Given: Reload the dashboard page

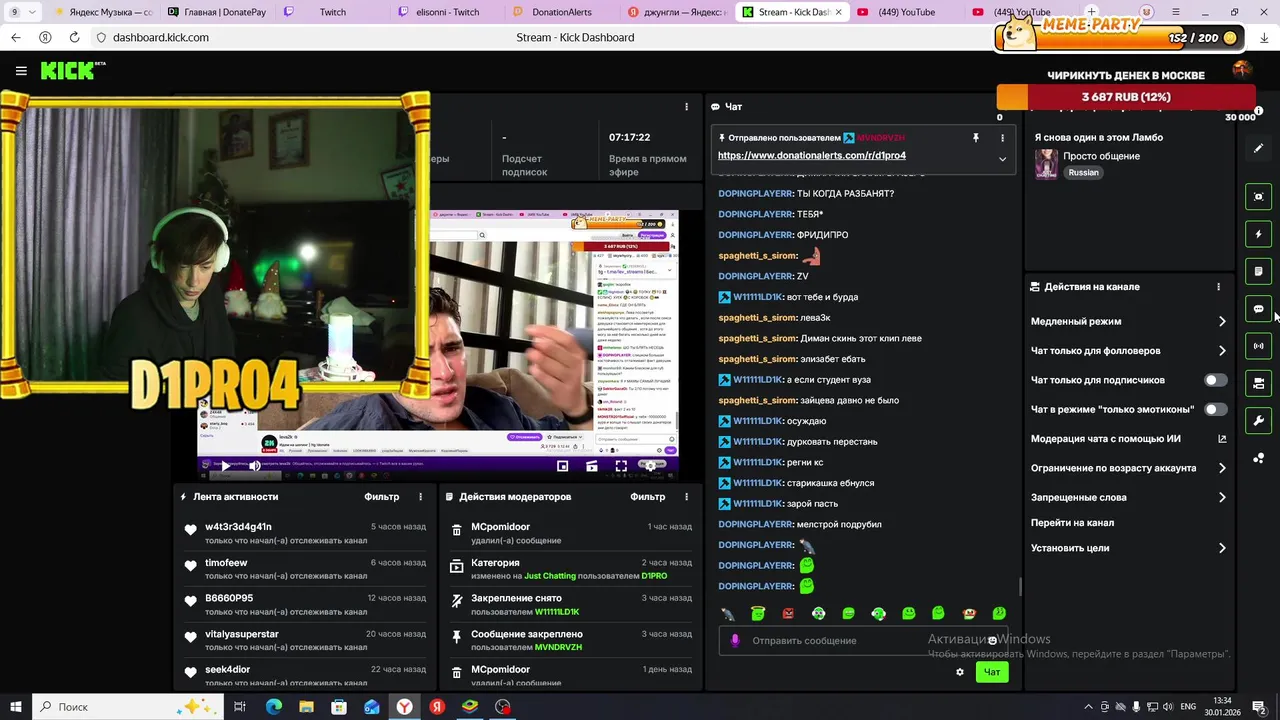Looking at the screenshot, I should [75, 37].
